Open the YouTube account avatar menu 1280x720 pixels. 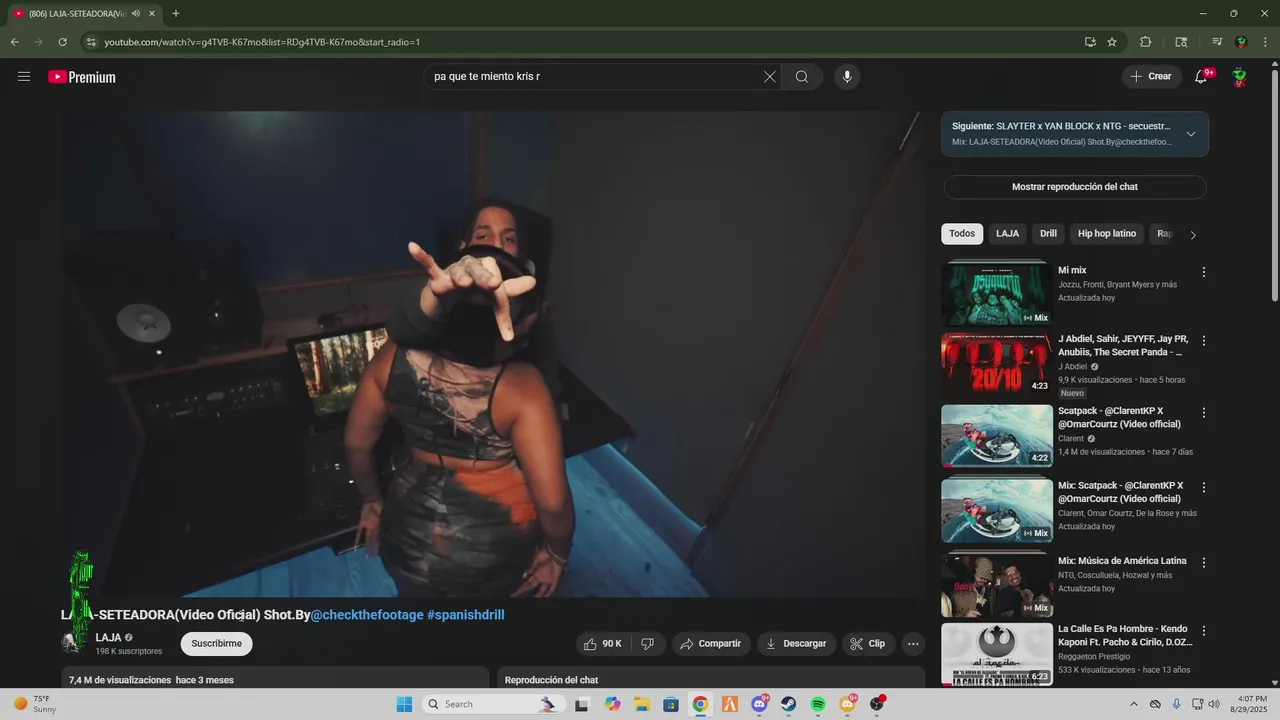tap(1240, 77)
